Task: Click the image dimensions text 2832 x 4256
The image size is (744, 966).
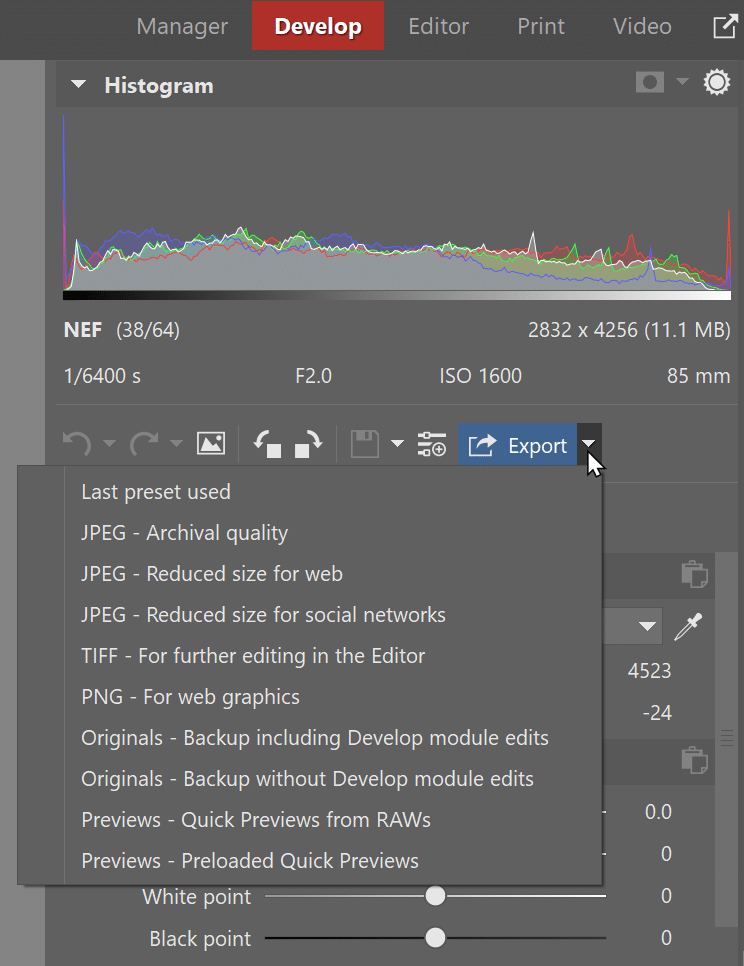Action: 583,330
